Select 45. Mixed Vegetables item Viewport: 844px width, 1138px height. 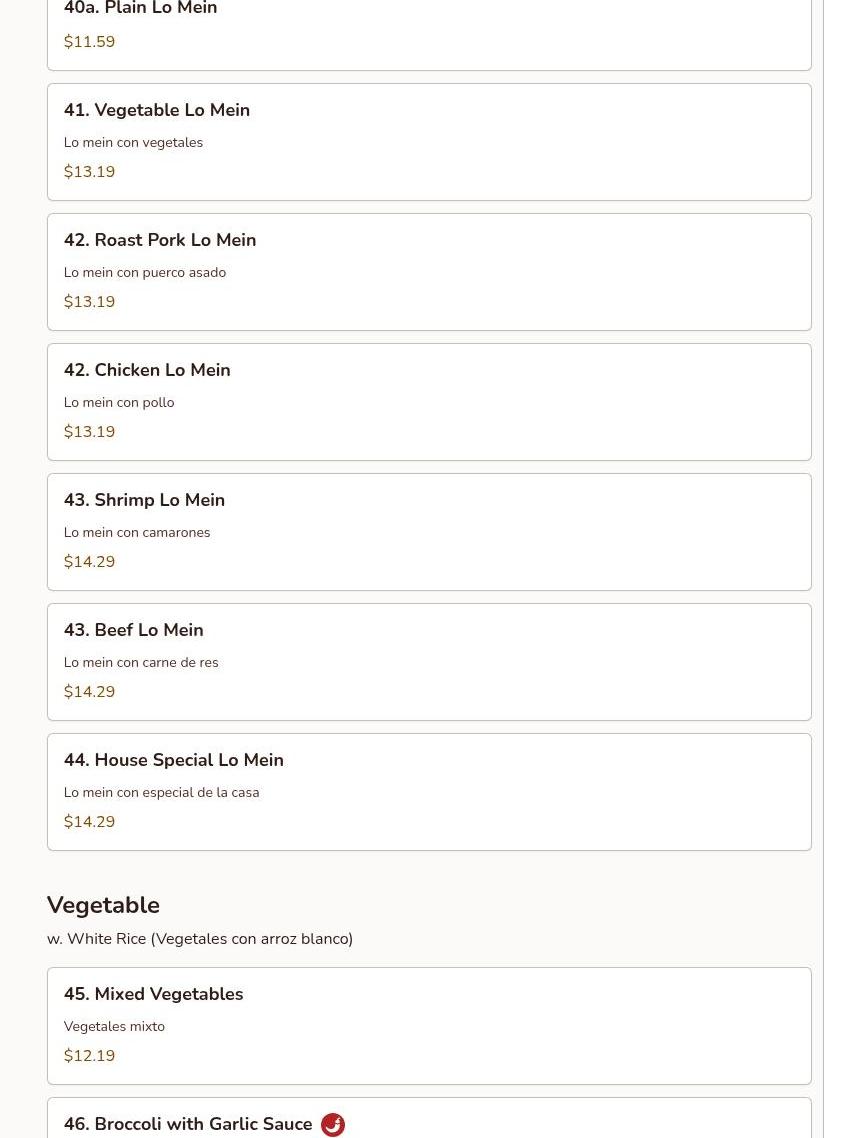click(429, 1026)
